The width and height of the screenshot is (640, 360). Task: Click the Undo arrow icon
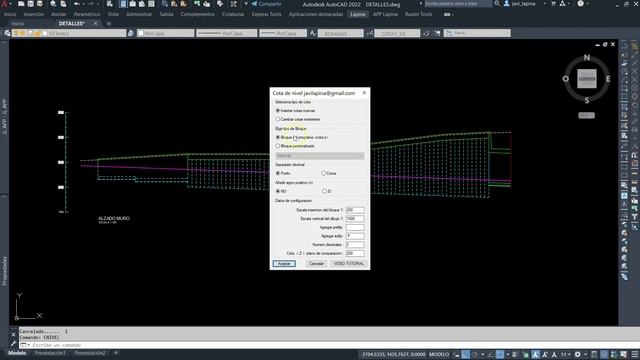[x=77, y=4]
